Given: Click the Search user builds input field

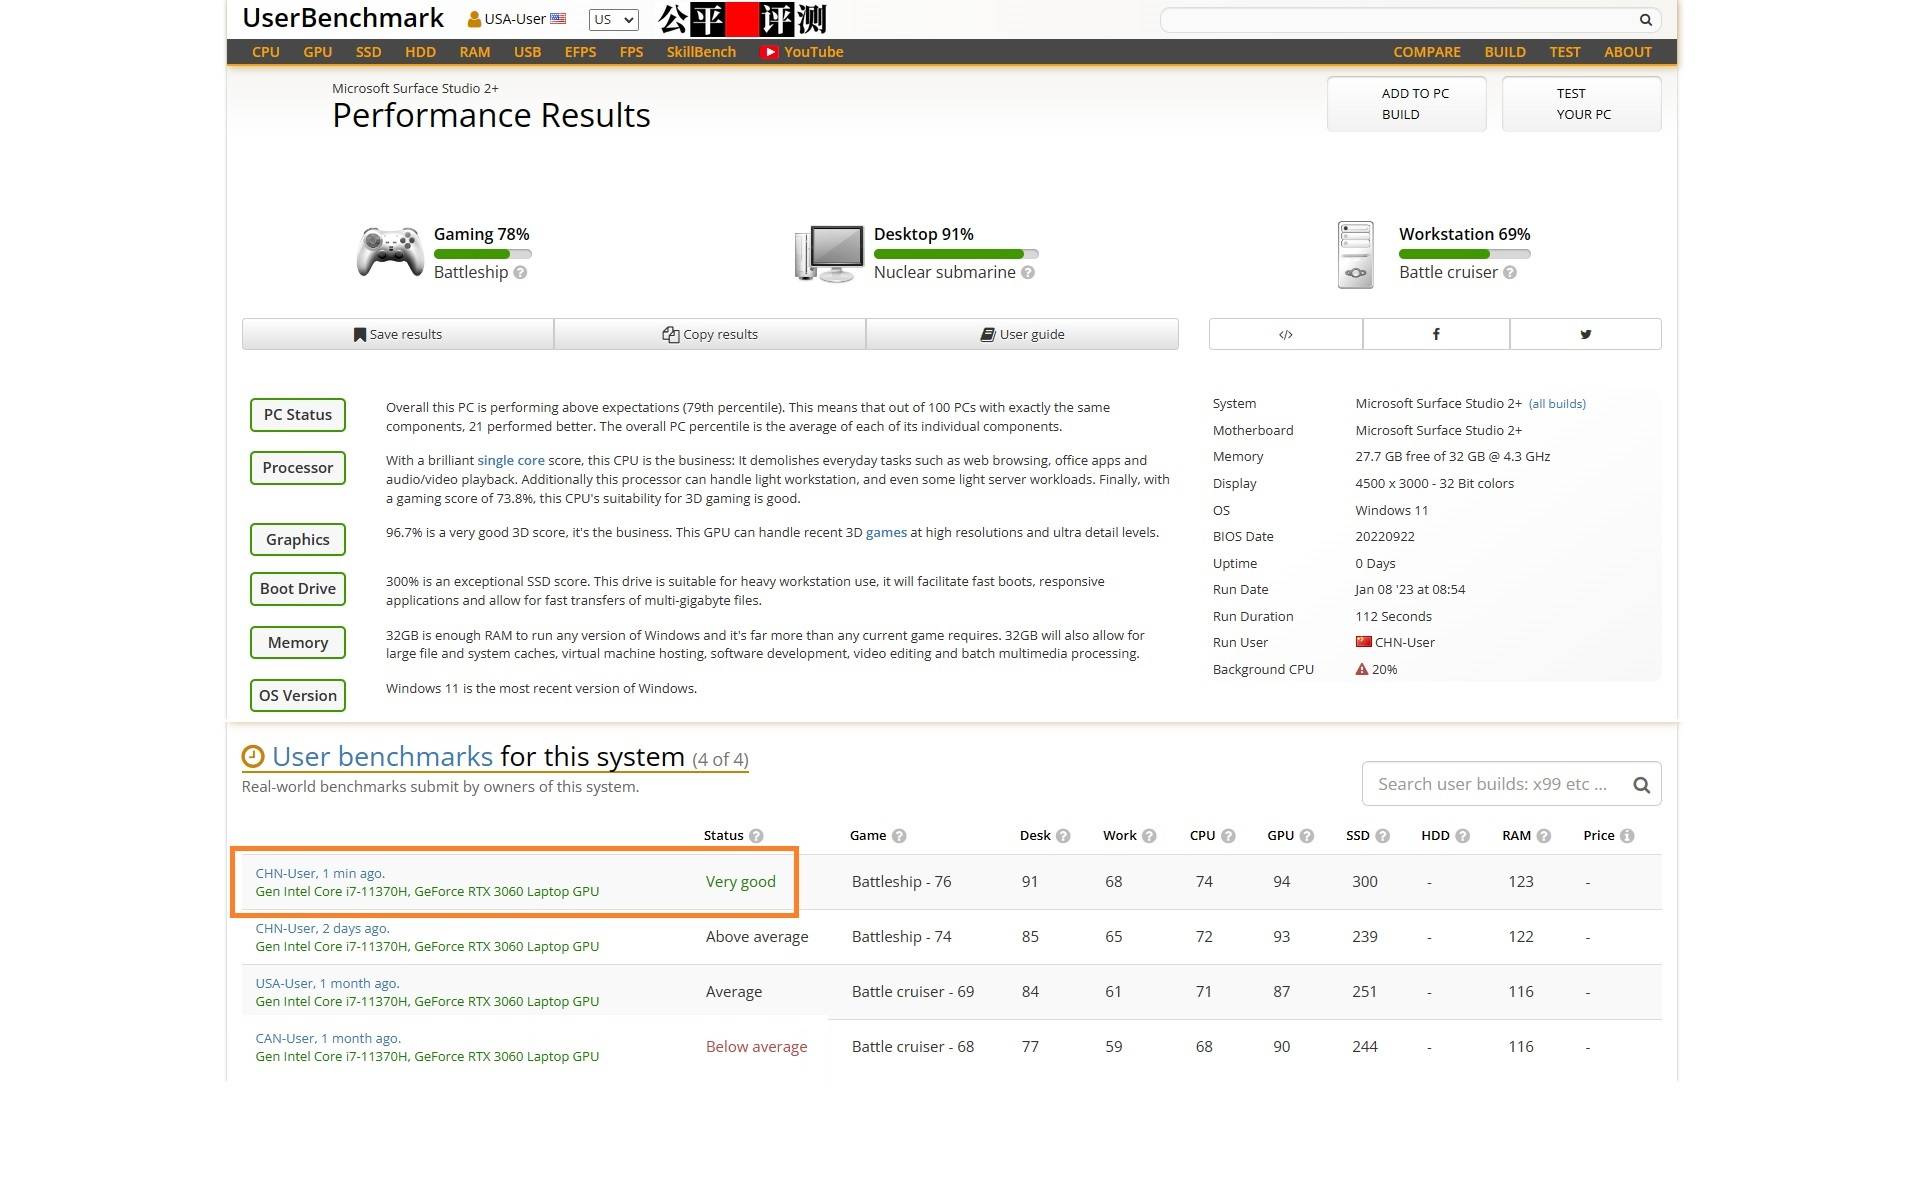Looking at the screenshot, I should coord(1493,784).
